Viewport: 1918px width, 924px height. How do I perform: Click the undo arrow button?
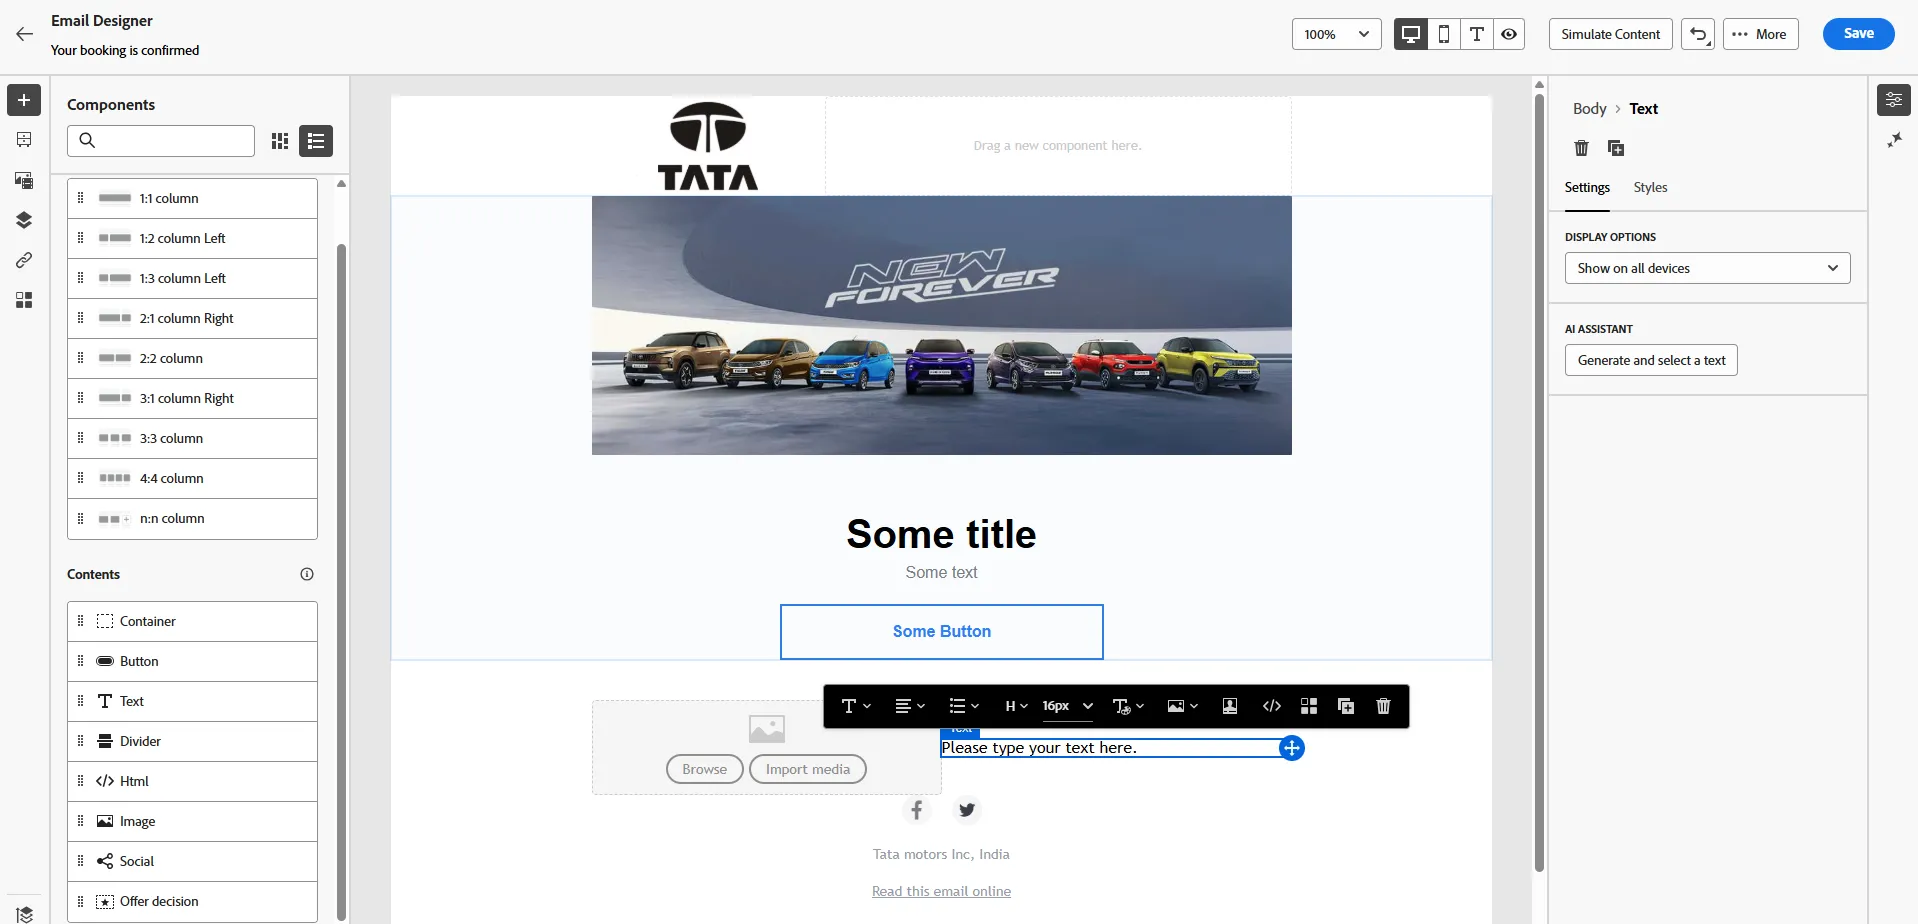click(x=1698, y=34)
